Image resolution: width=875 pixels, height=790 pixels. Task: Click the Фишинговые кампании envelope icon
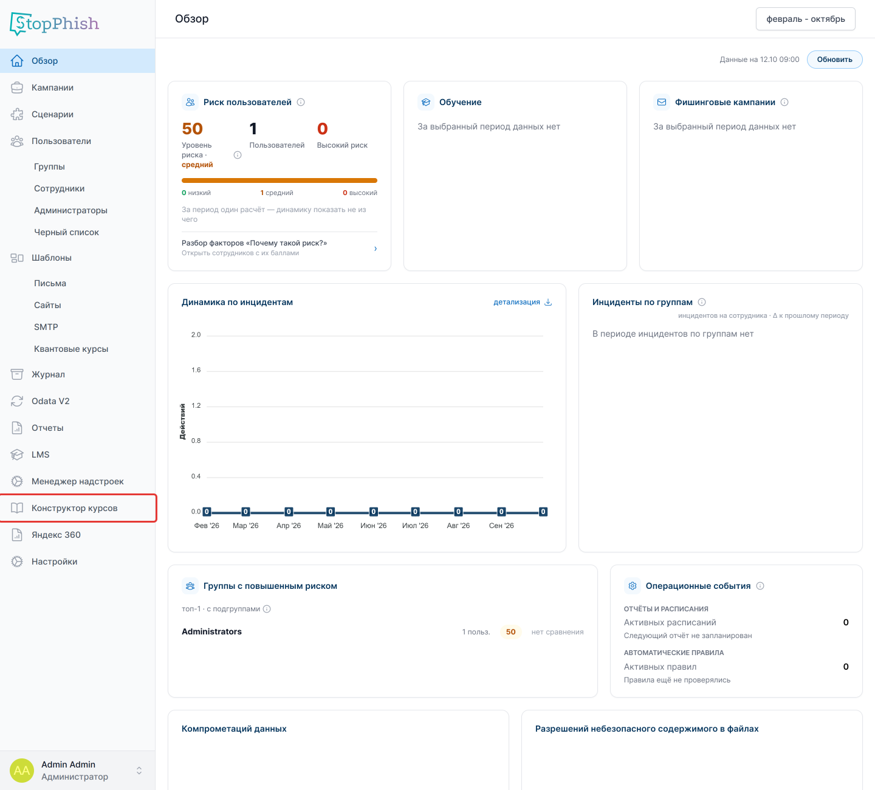[662, 102]
